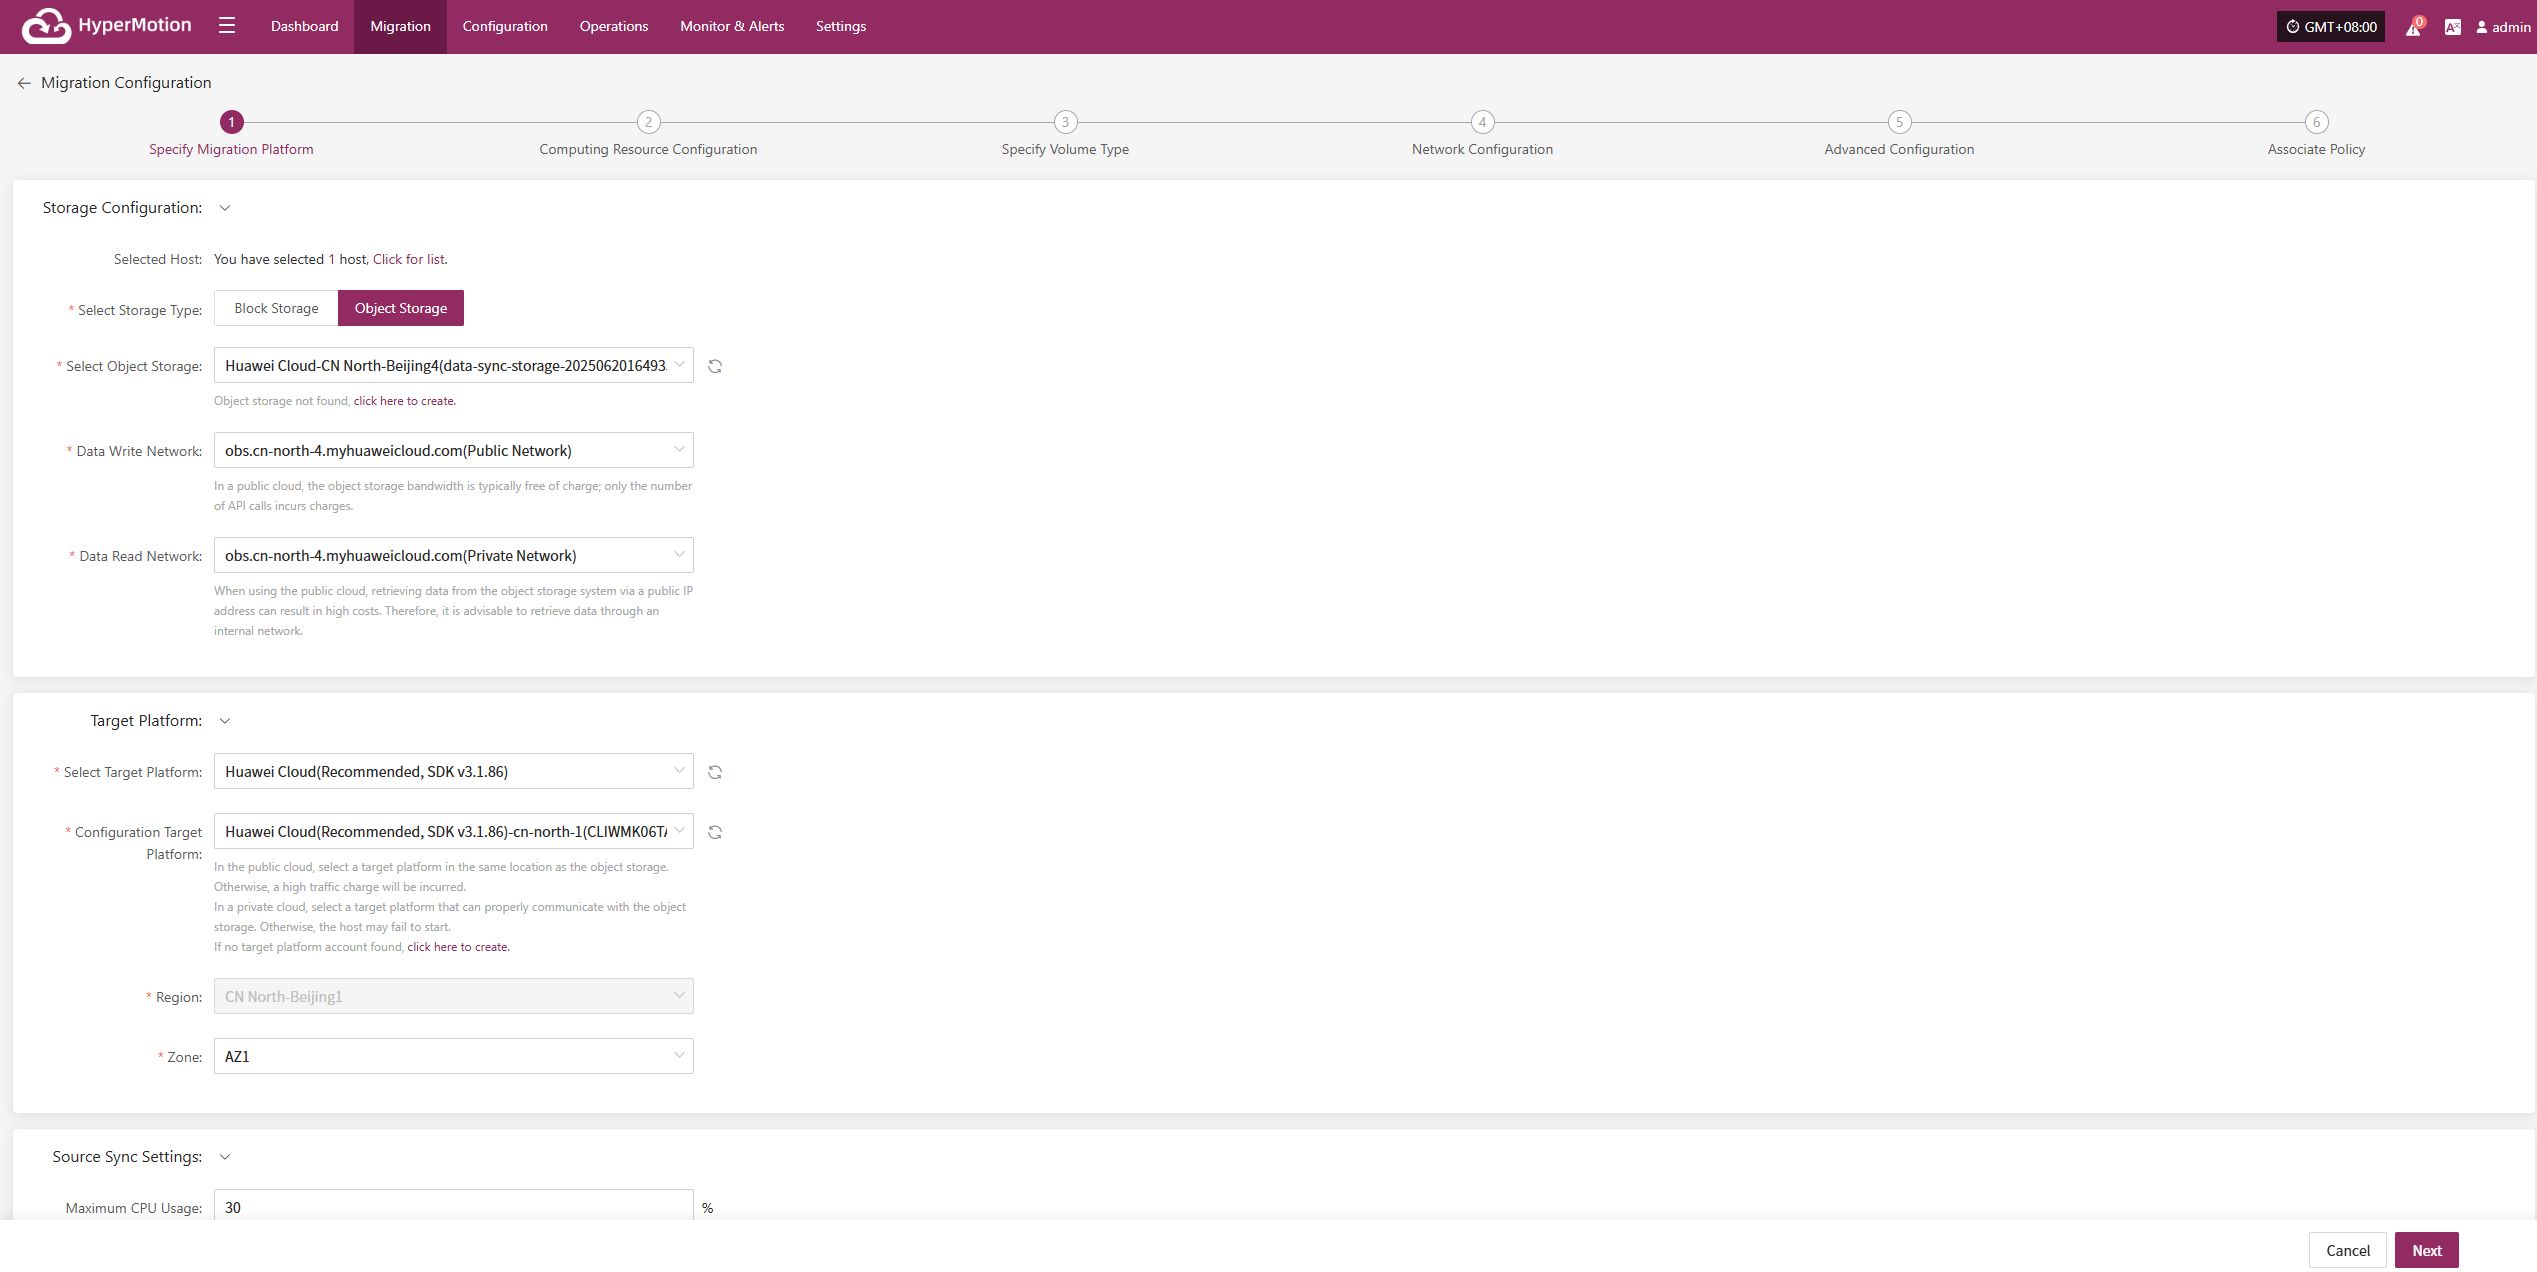Click 'click here to create' target platform account link
This screenshot has height=1272, width=2537.
click(458, 947)
